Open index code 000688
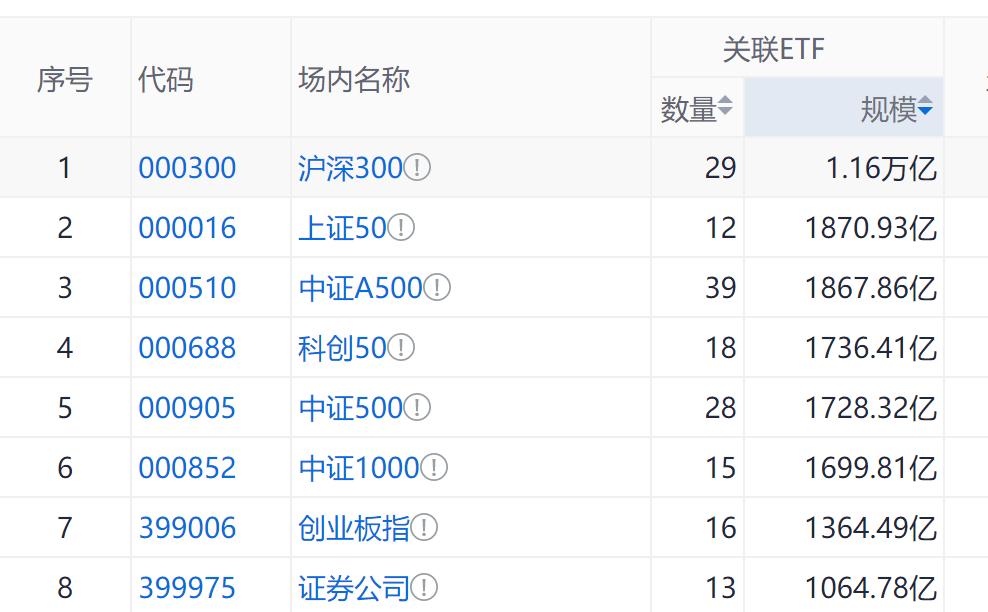This screenshot has width=988, height=612. [187, 347]
